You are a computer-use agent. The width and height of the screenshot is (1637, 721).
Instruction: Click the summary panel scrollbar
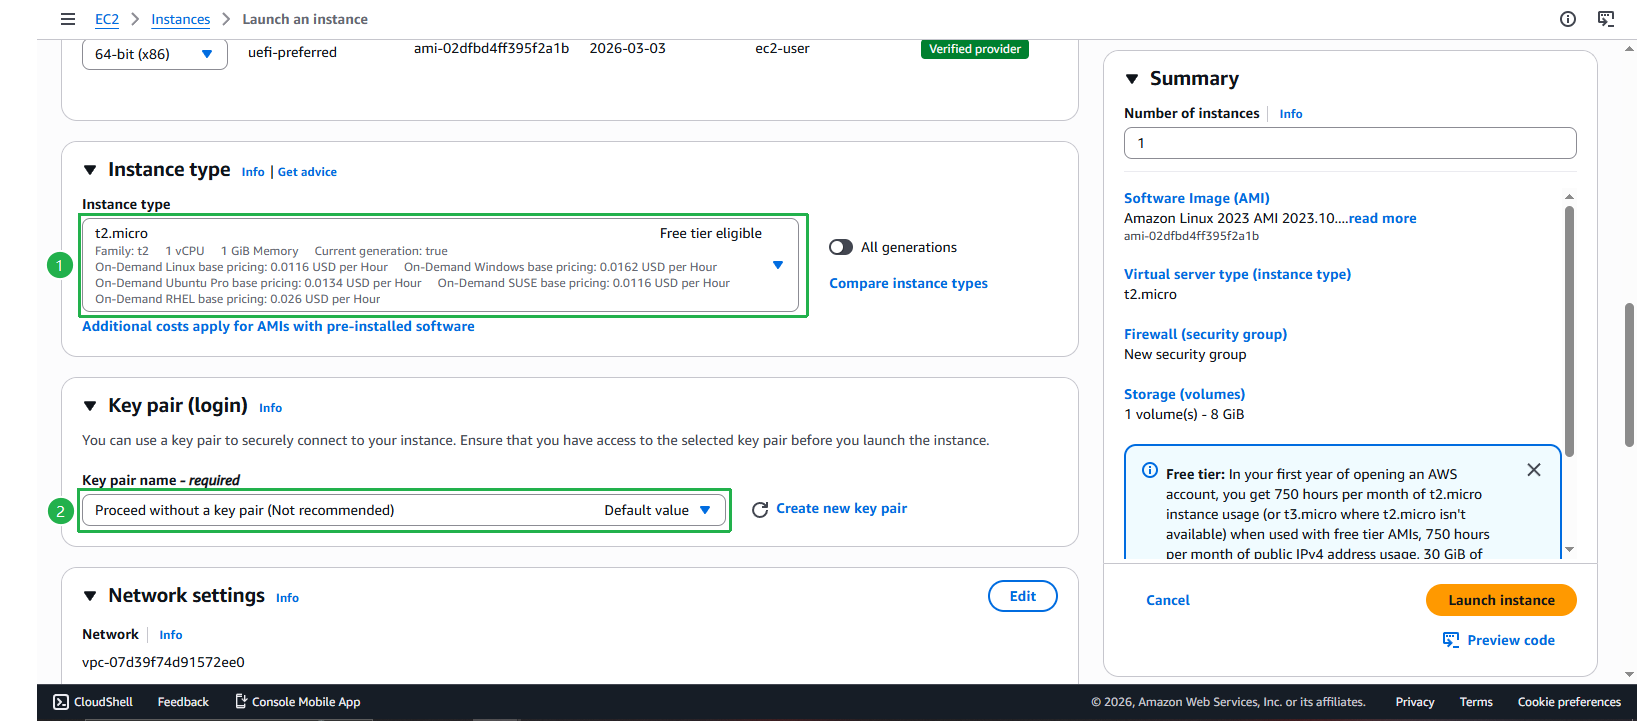[x=1569, y=330]
